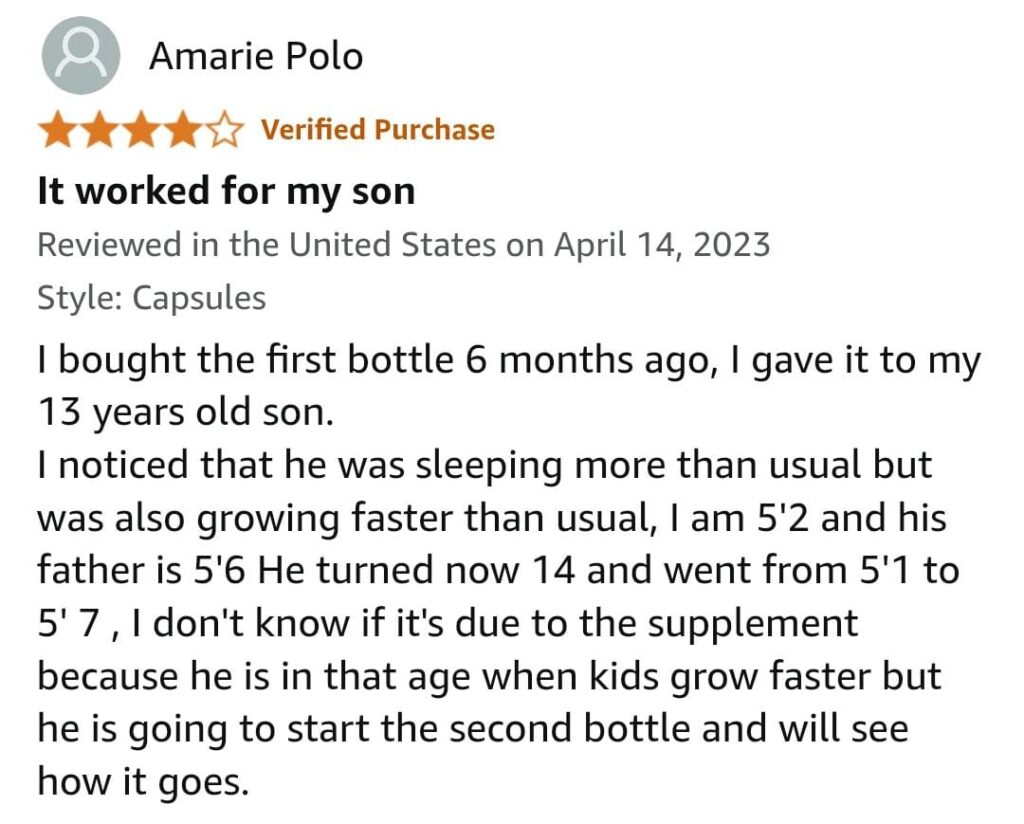
Task: Click the fourth orange rating star
Action: click(183, 130)
